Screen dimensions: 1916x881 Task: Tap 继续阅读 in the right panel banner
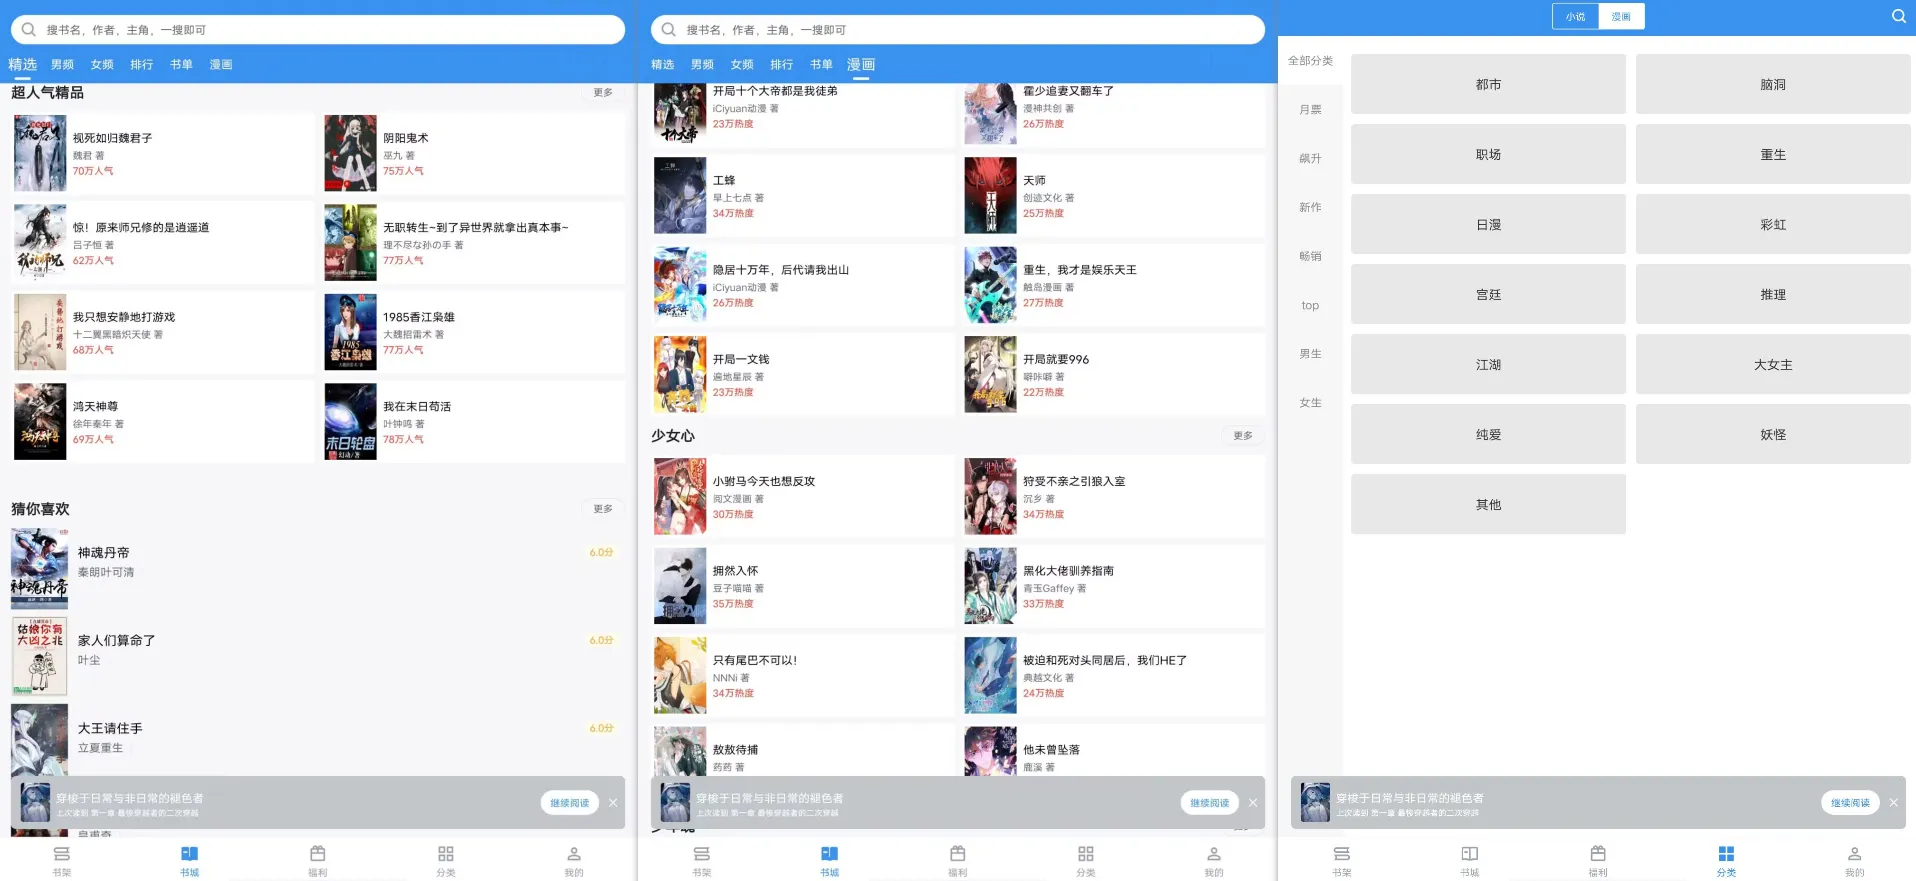(1850, 803)
